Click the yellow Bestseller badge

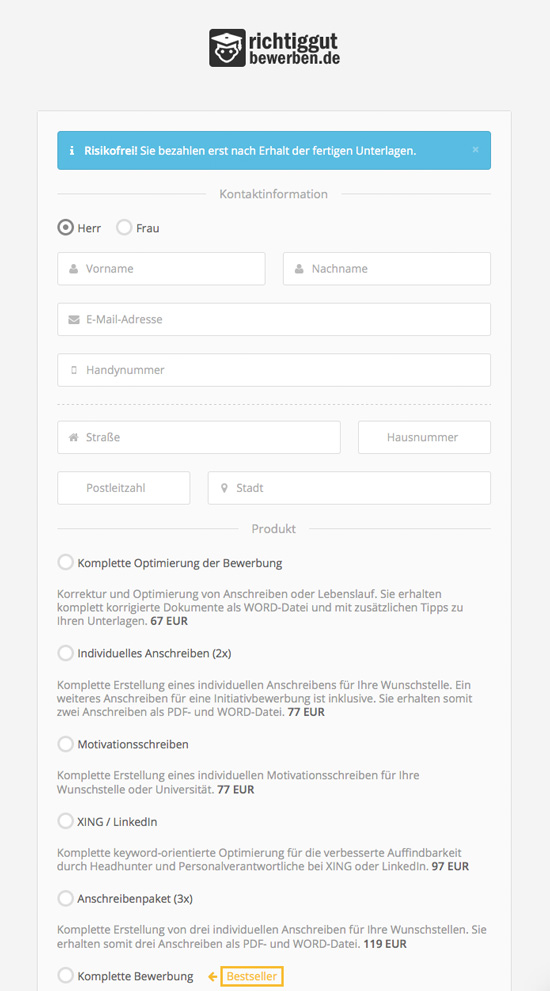pos(252,976)
